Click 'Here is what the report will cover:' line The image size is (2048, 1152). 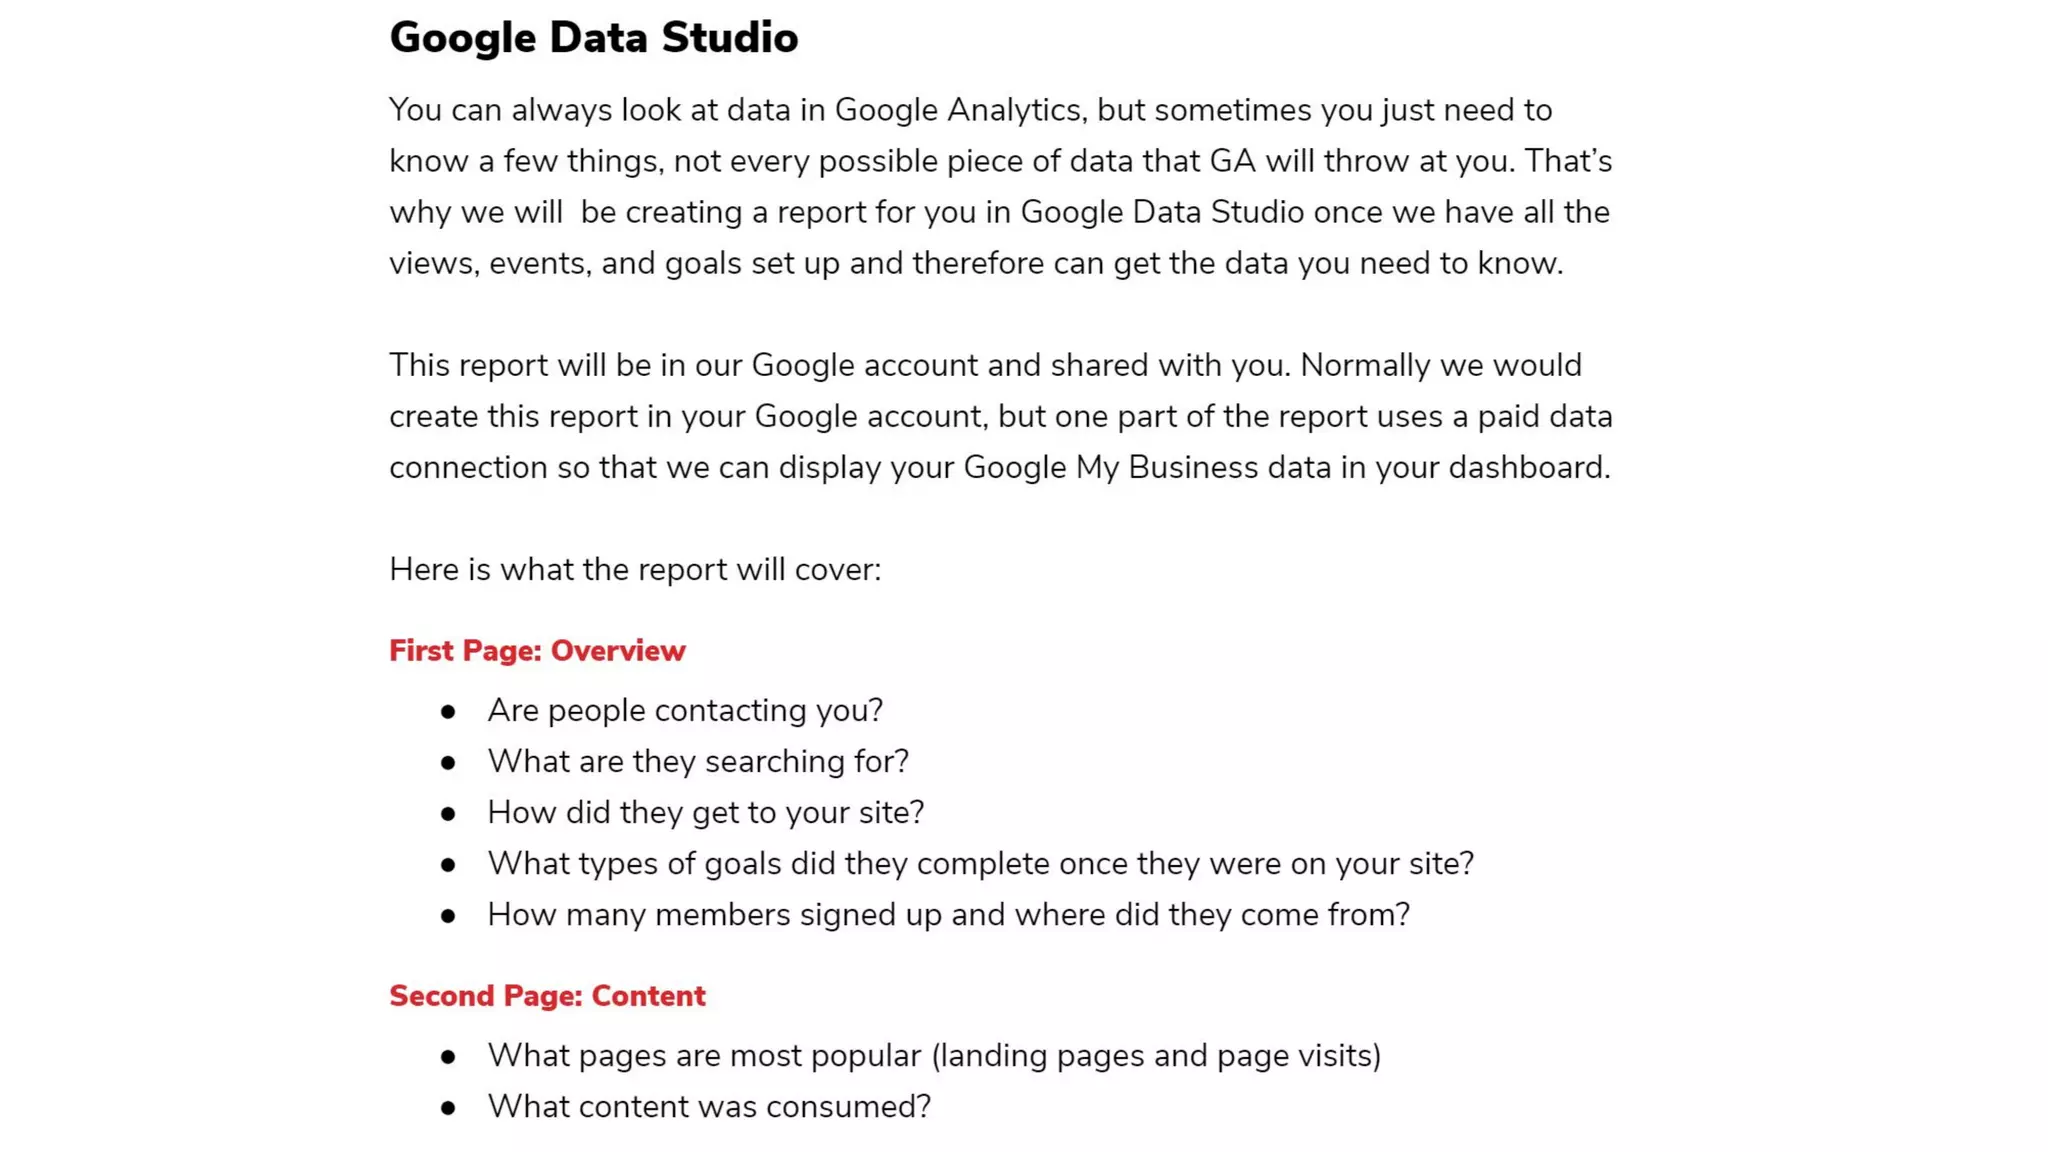(635, 570)
